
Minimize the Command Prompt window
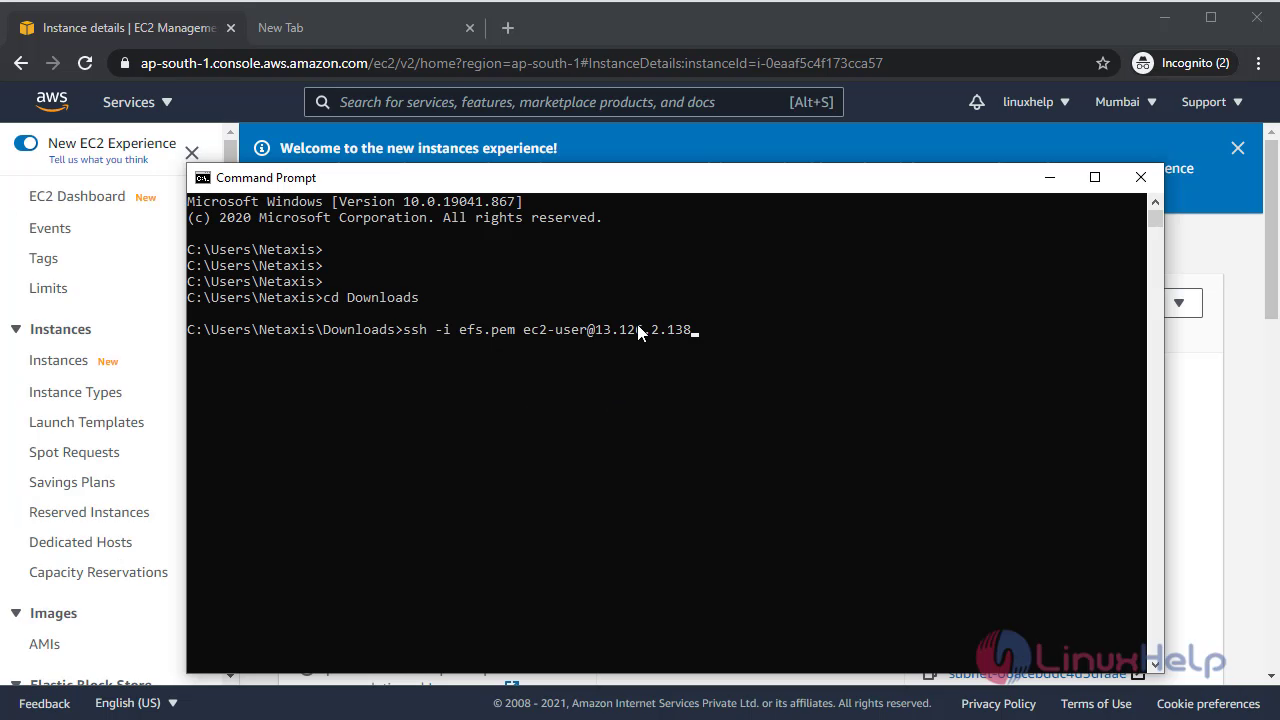[x=1050, y=177]
